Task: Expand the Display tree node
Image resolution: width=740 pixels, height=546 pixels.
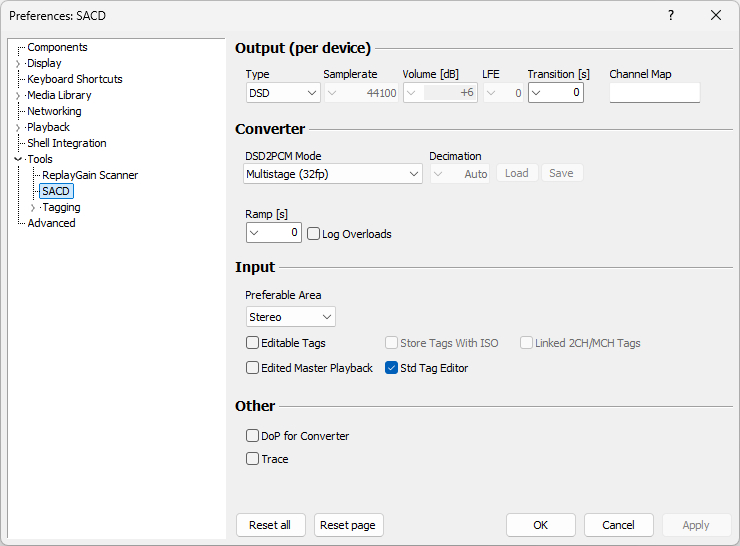Action: [18, 64]
